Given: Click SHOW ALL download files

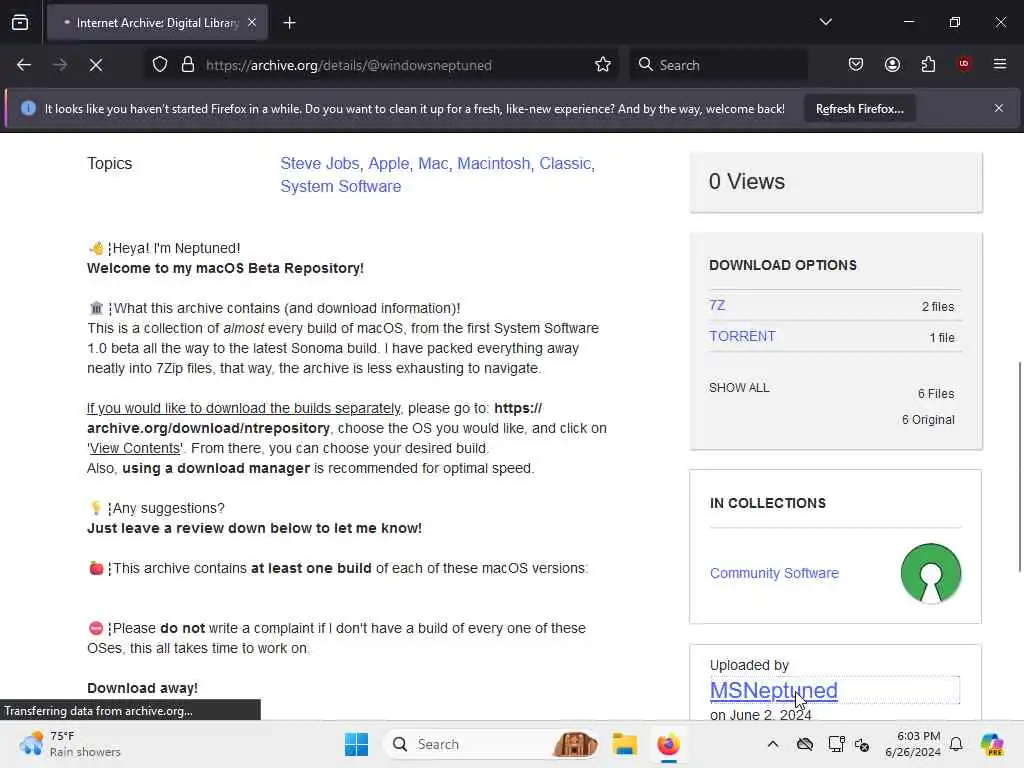Looking at the screenshot, I should (x=739, y=387).
